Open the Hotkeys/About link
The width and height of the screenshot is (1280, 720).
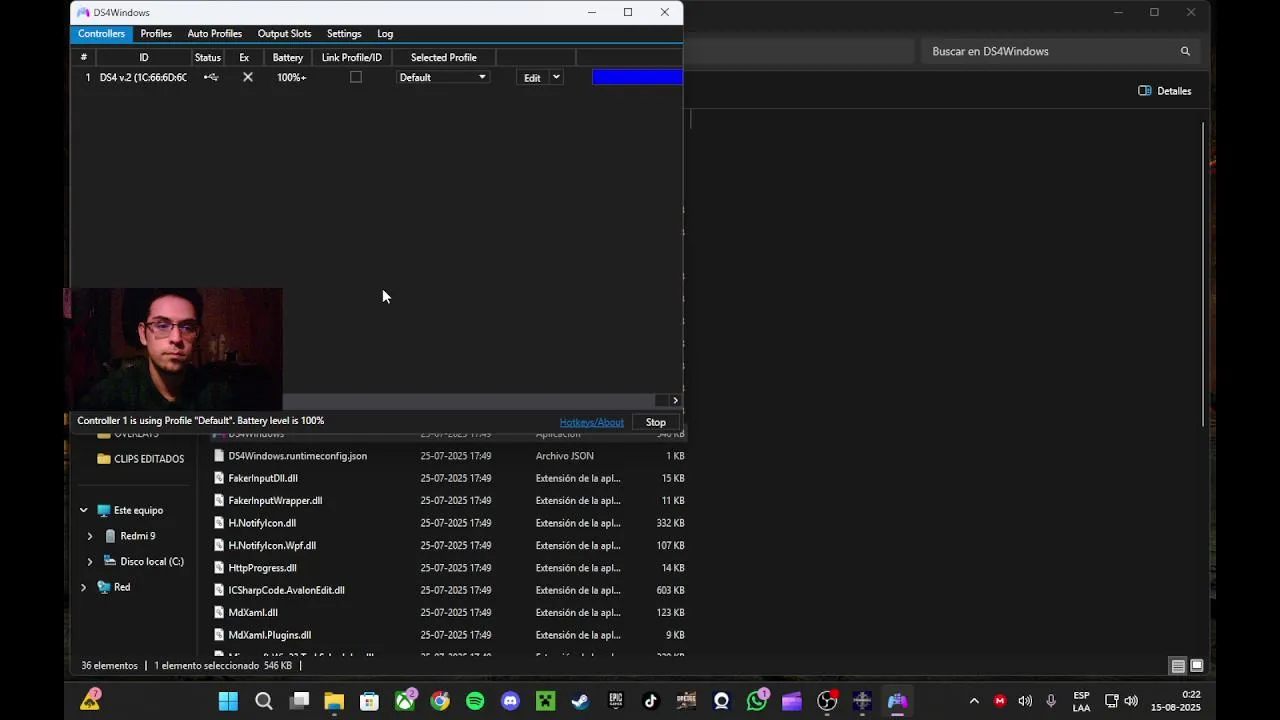pyautogui.click(x=592, y=422)
